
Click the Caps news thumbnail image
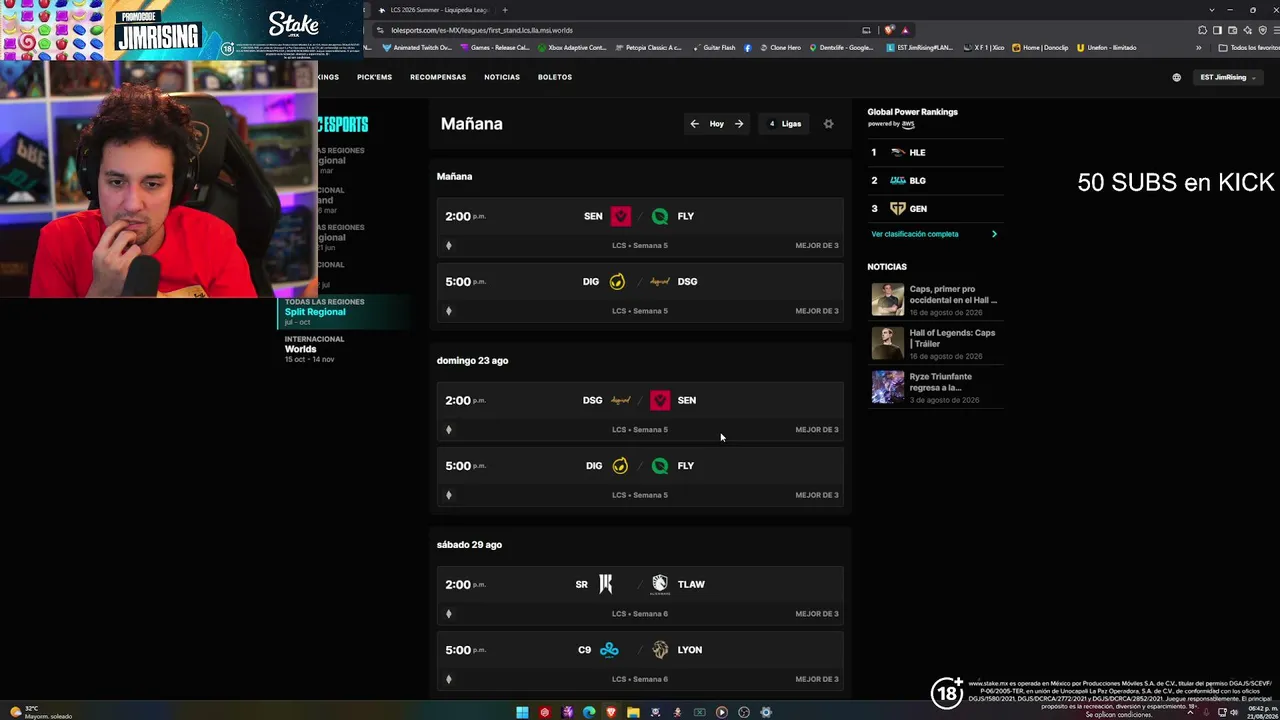point(888,300)
